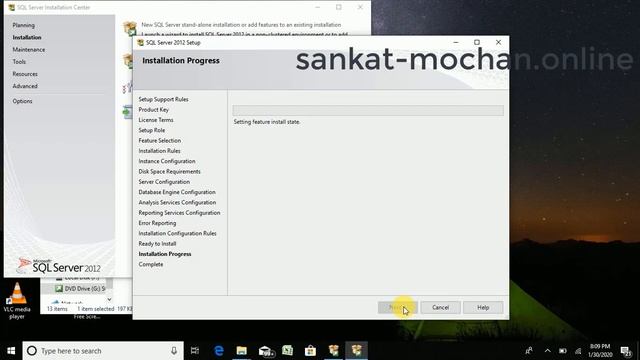640x360 pixels.
Task: Click the Help button in Setup
Action: pos(483,307)
